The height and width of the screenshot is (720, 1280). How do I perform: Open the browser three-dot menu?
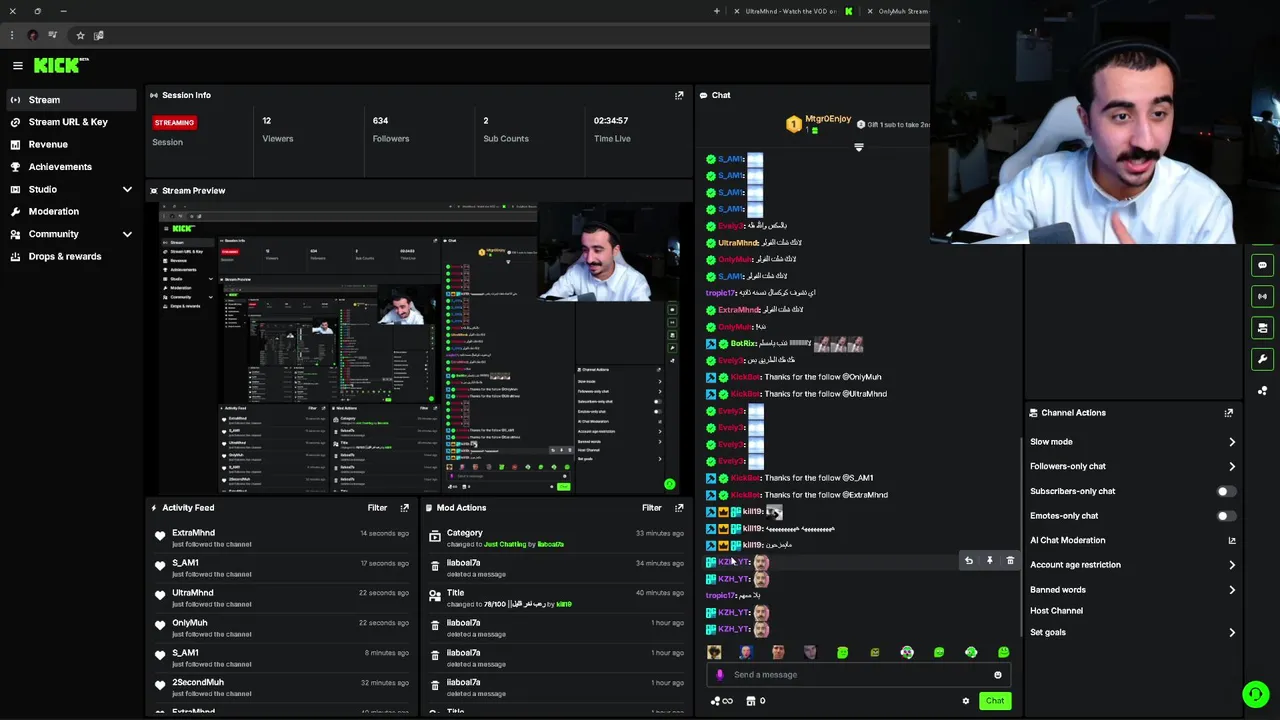pos(11,35)
